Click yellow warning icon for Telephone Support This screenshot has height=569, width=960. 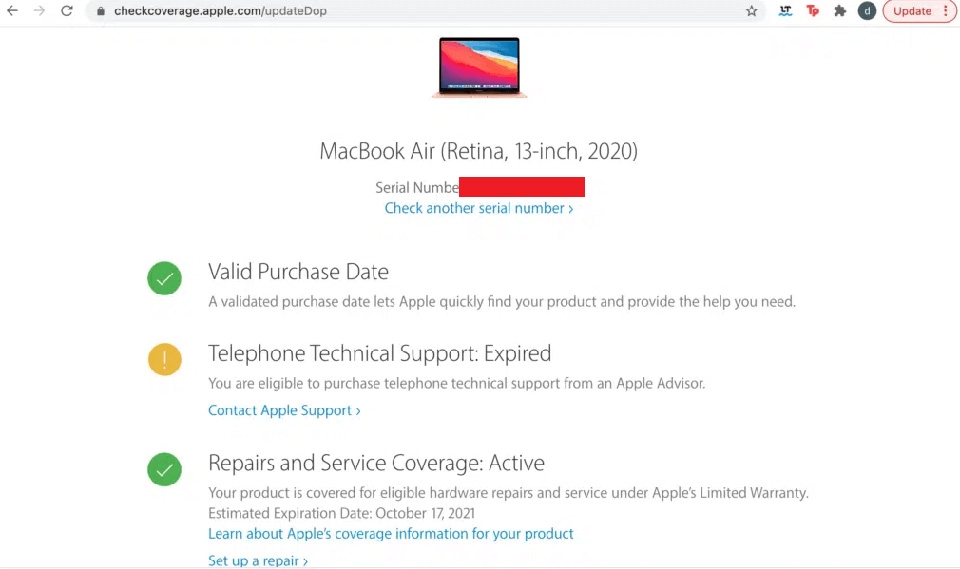(x=164, y=359)
